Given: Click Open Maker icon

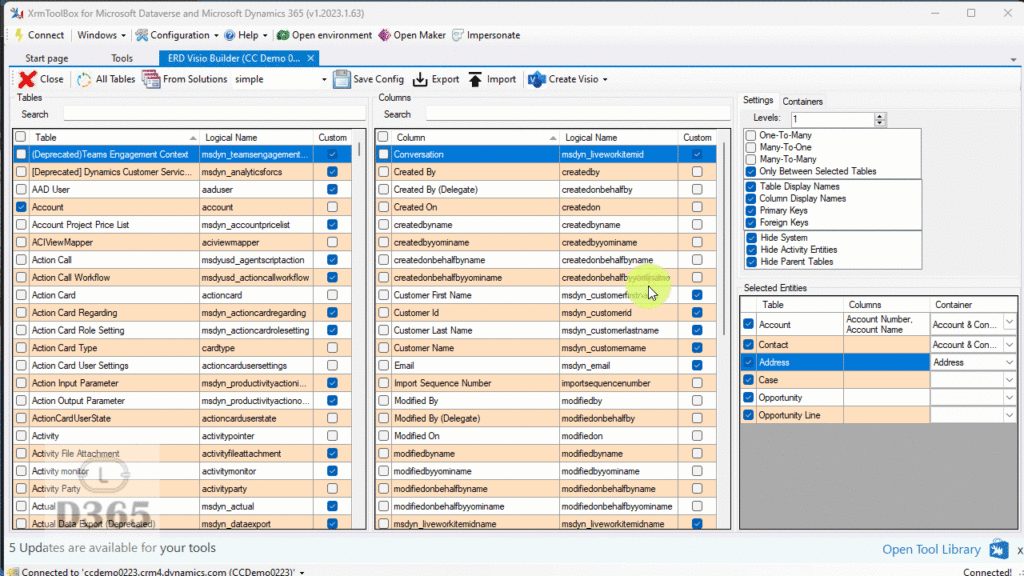Looking at the screenshot, I should pyautogui.click(x=385, y=35).
